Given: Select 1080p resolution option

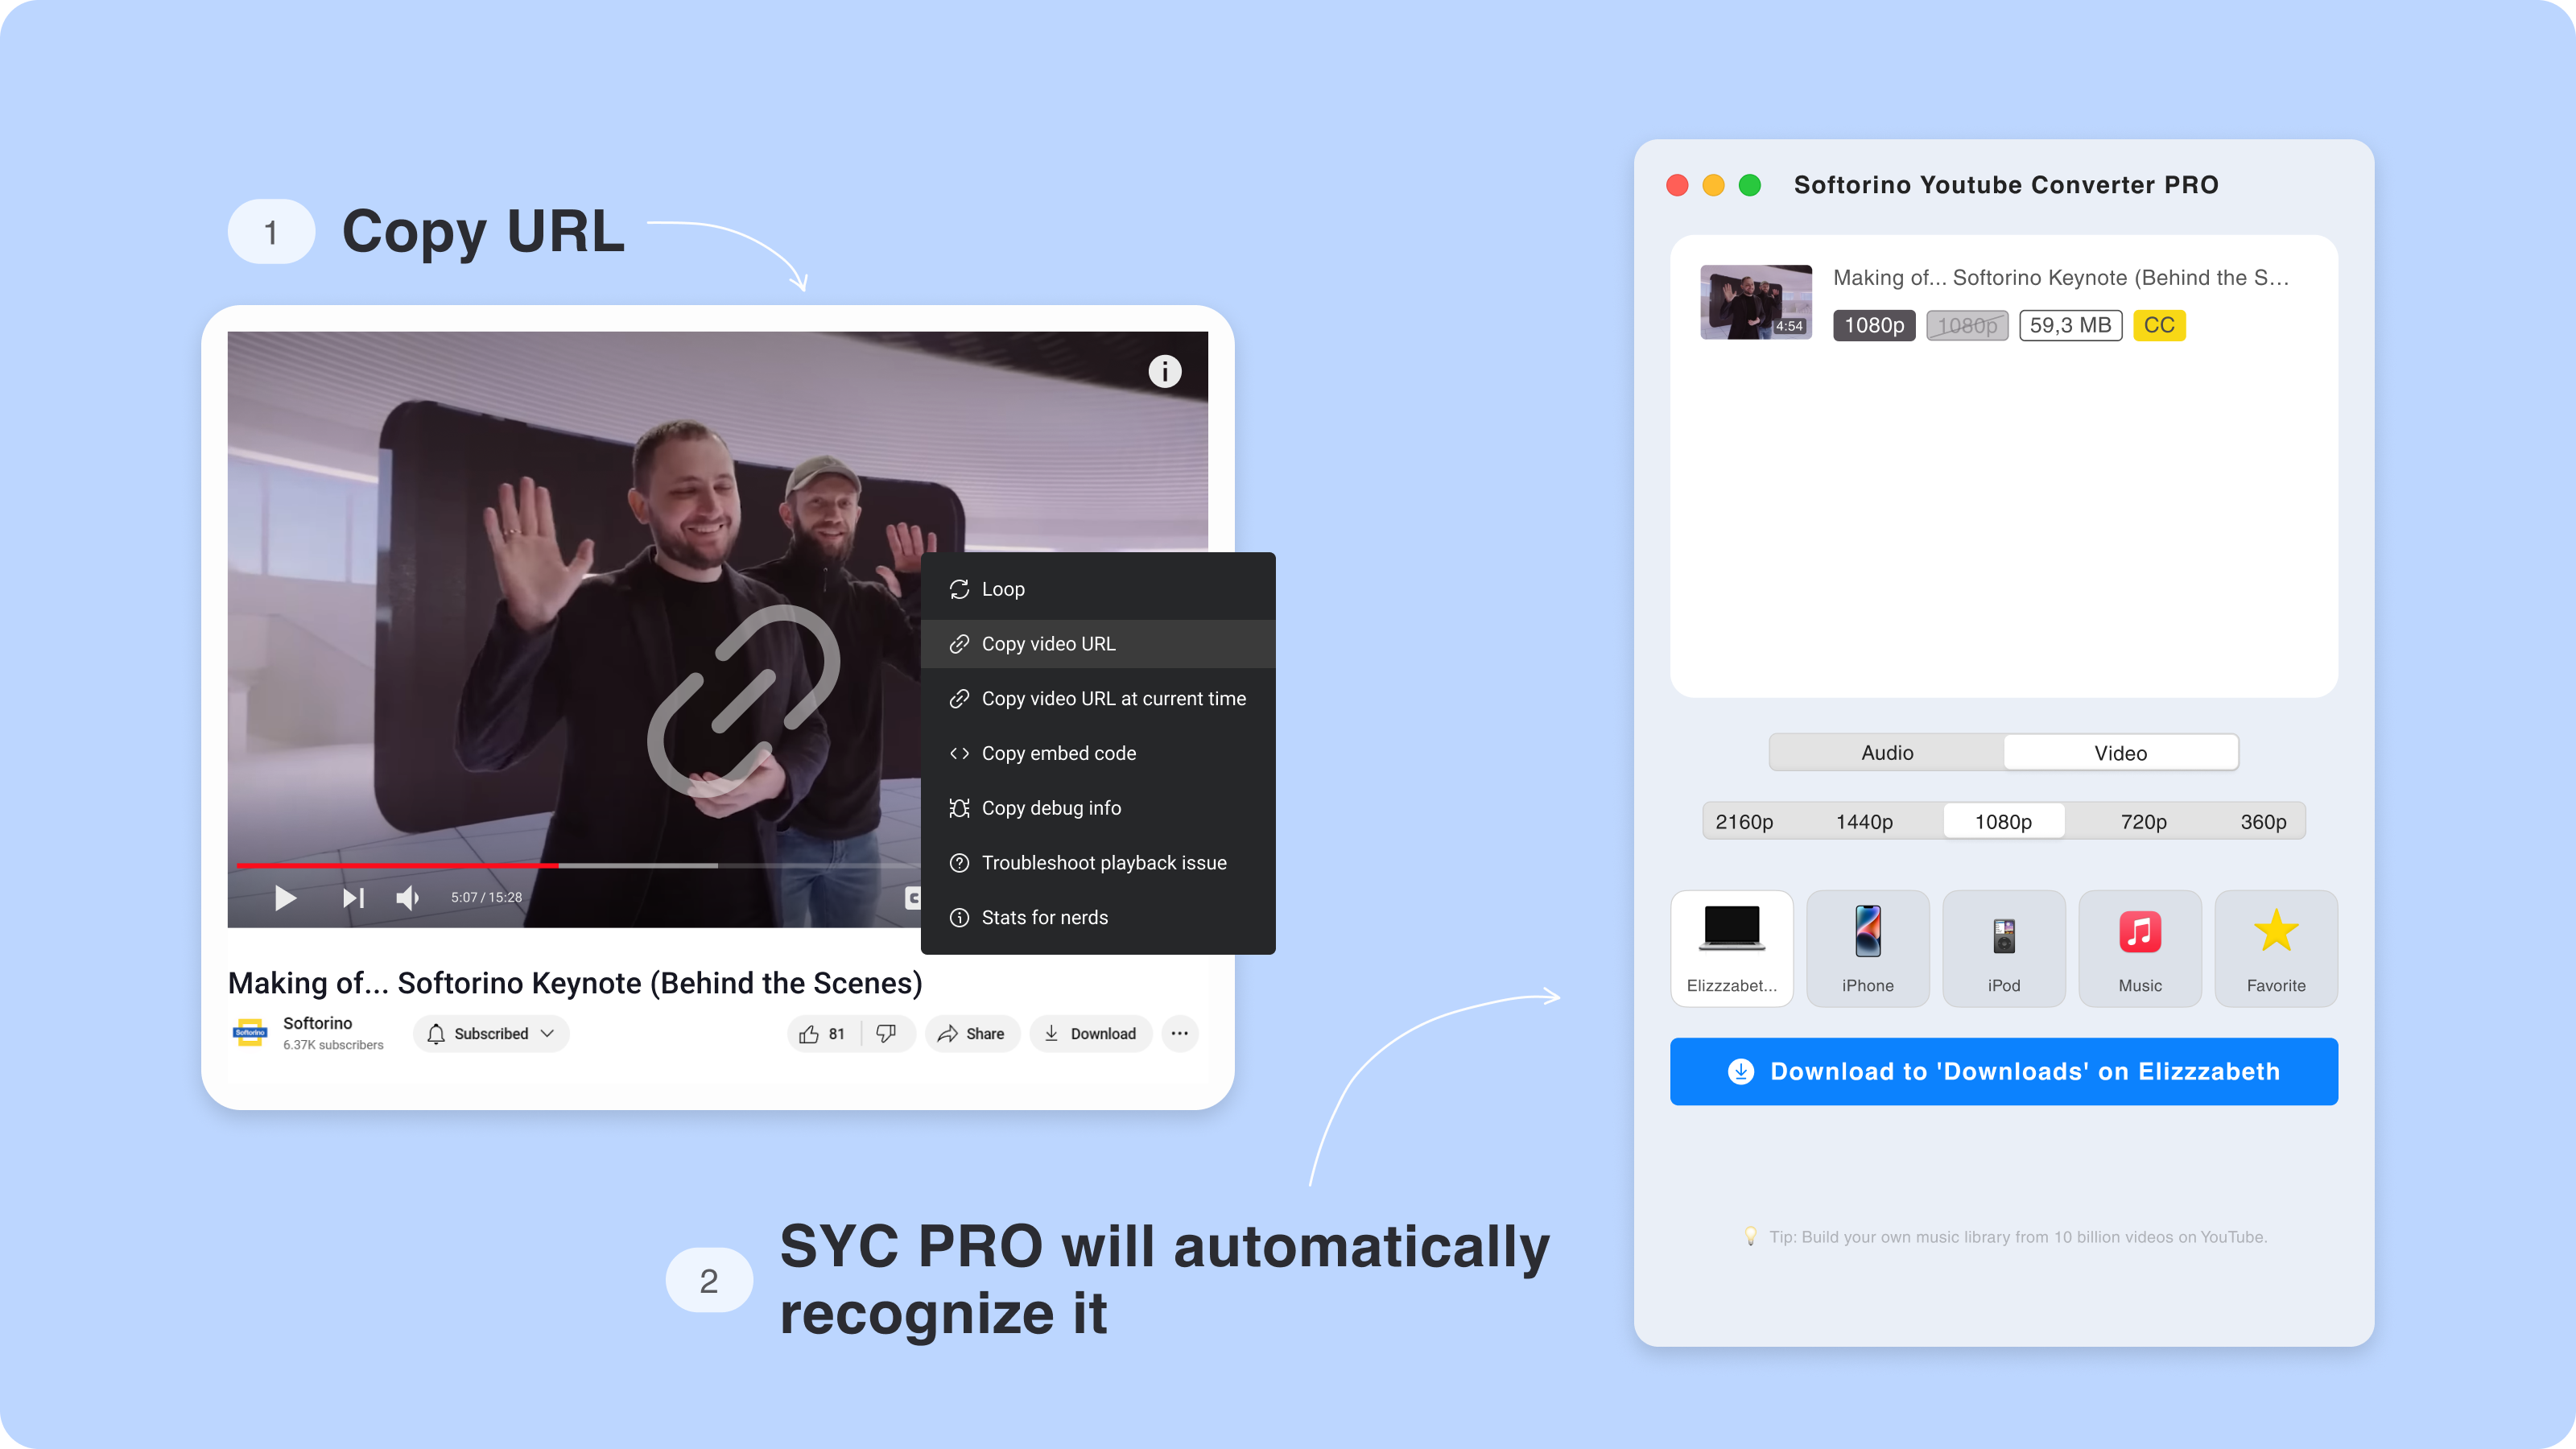Looking at the screenshot, I should (x=2003, y=821).
